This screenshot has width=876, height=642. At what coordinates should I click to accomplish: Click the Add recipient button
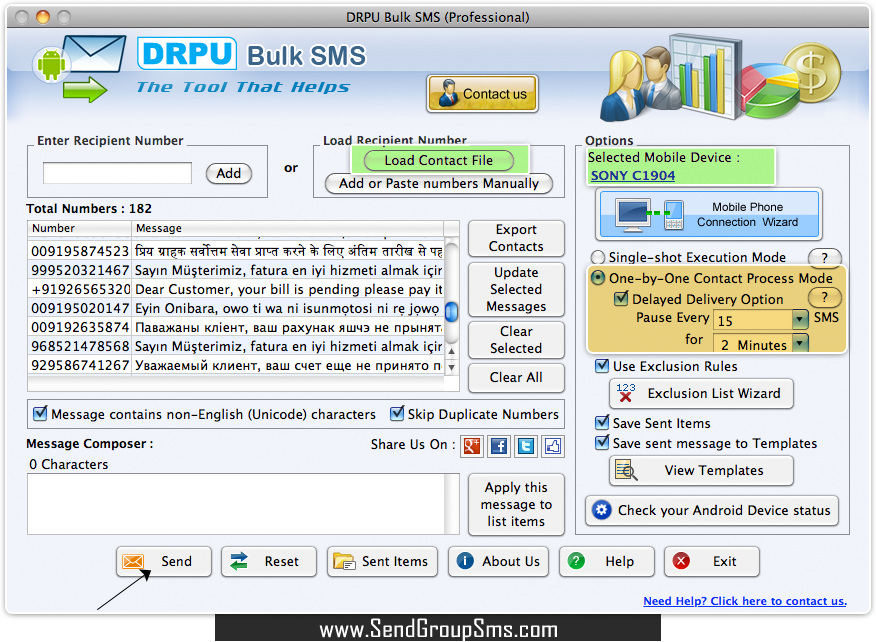(228, 173)
